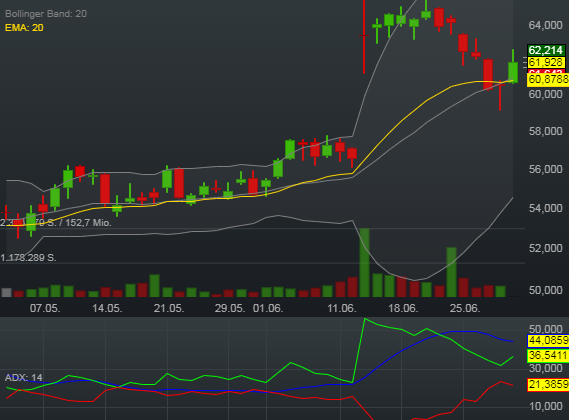This screenshot has width=569, height=420.
Task: Click the 10,000 ADX axis label
Action: pyautogui.click(x=545, y=406)
